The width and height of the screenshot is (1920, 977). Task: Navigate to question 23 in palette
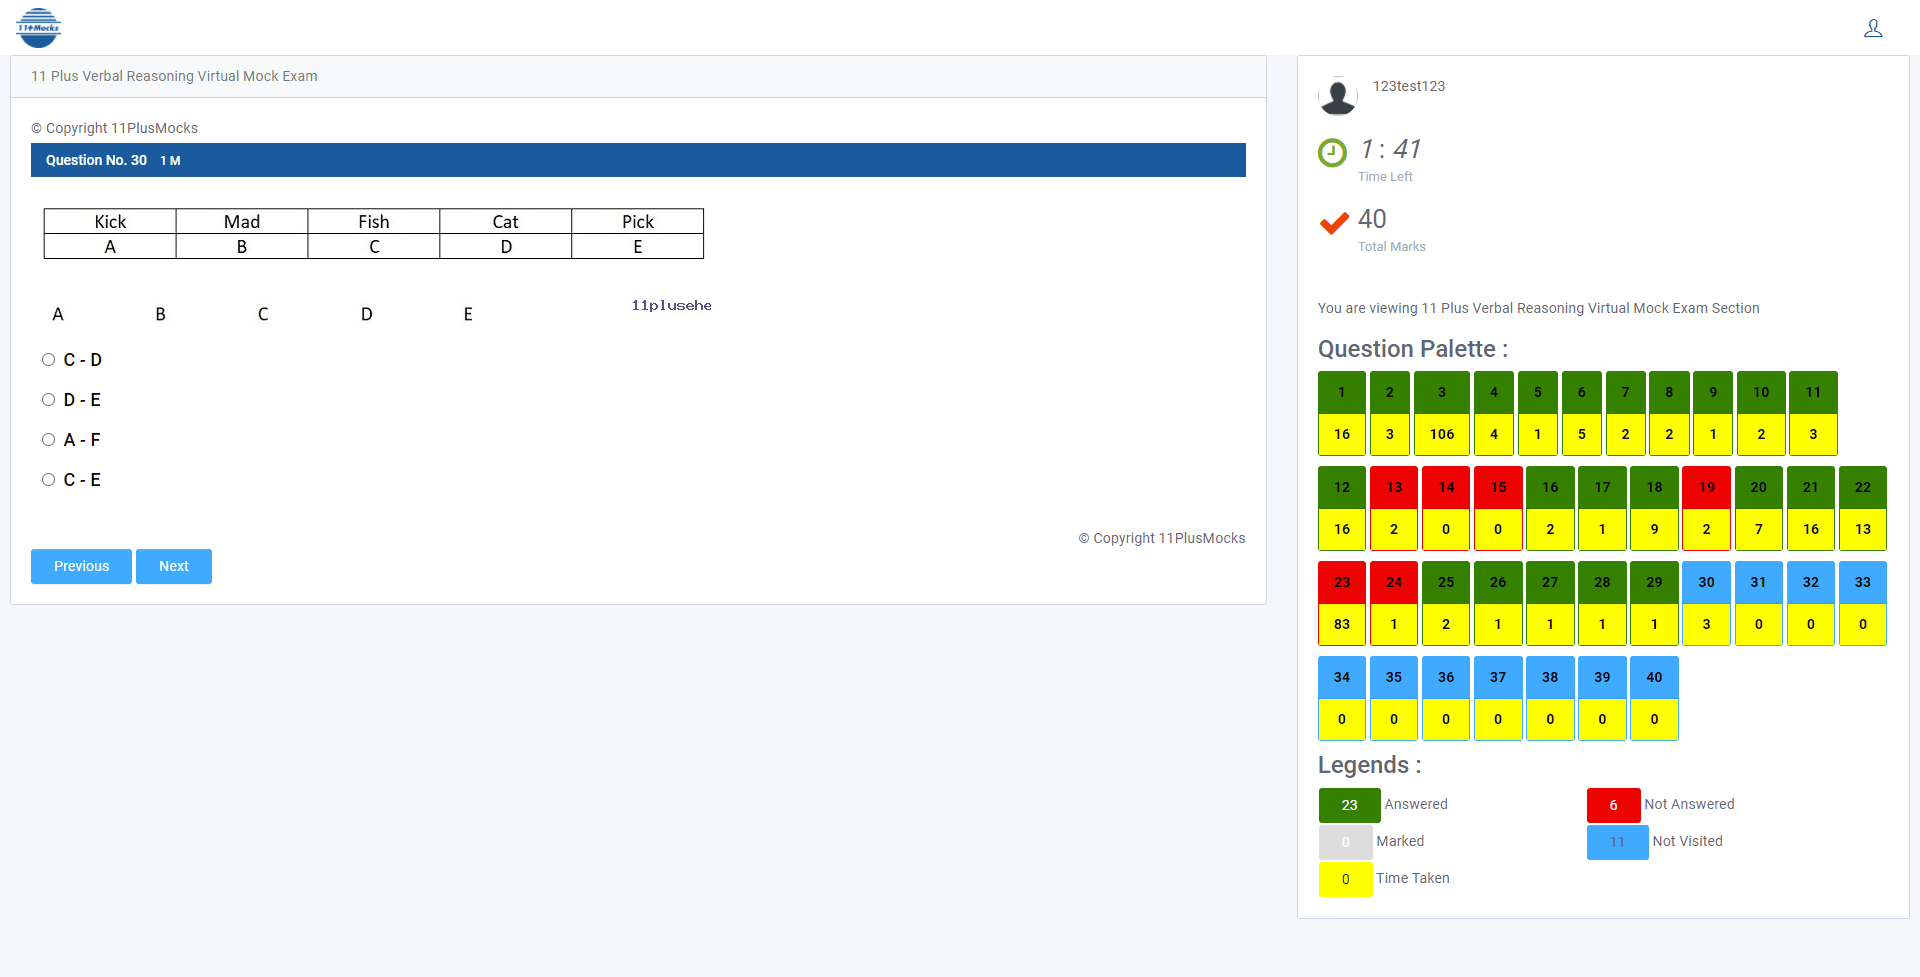(x=1342, y=583)
